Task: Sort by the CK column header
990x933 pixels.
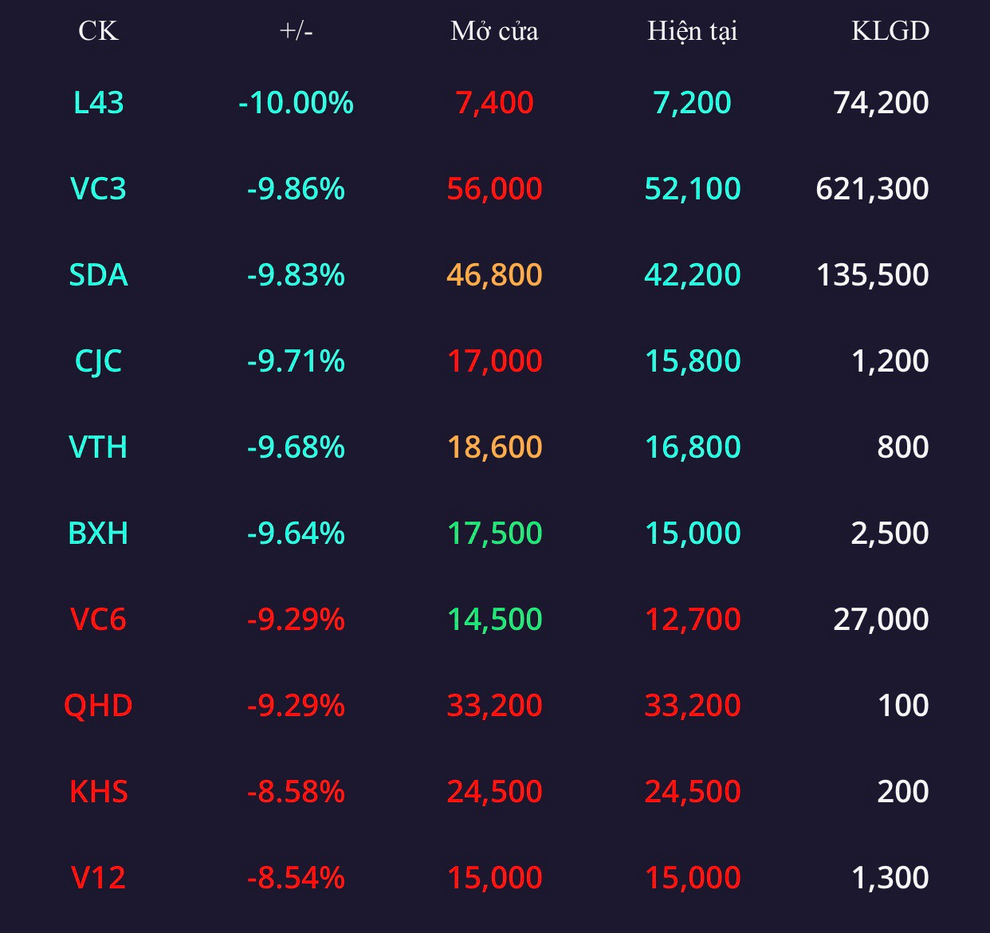Action: pos(98,31)
